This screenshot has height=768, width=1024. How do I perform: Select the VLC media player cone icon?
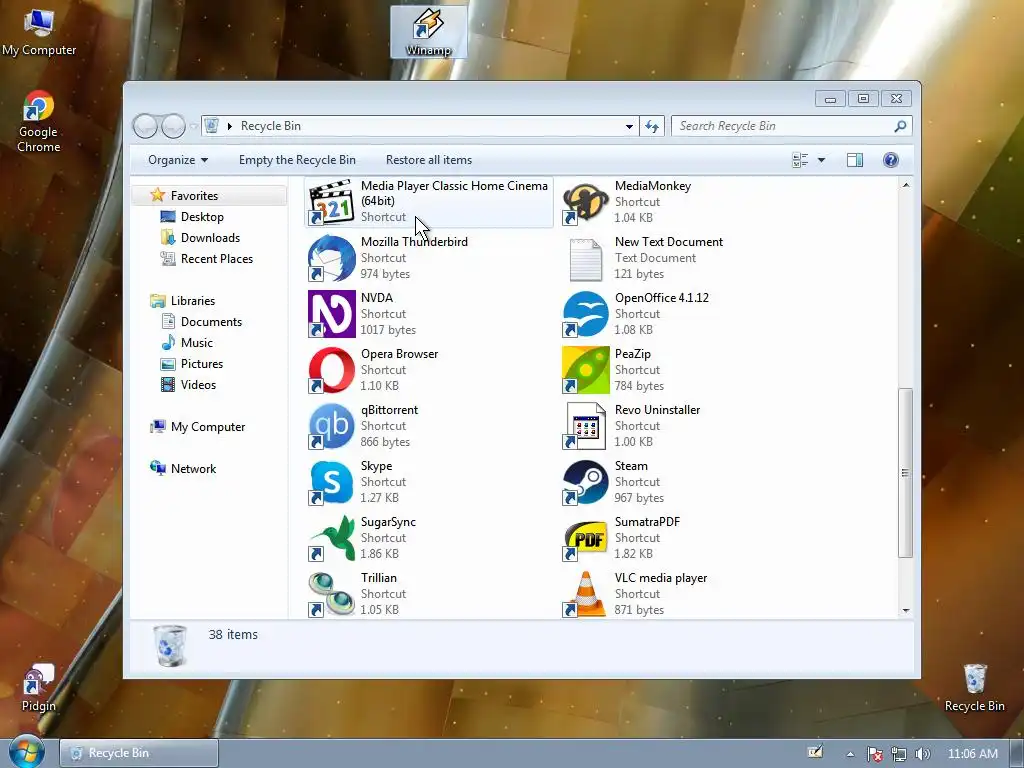(585, 594)
